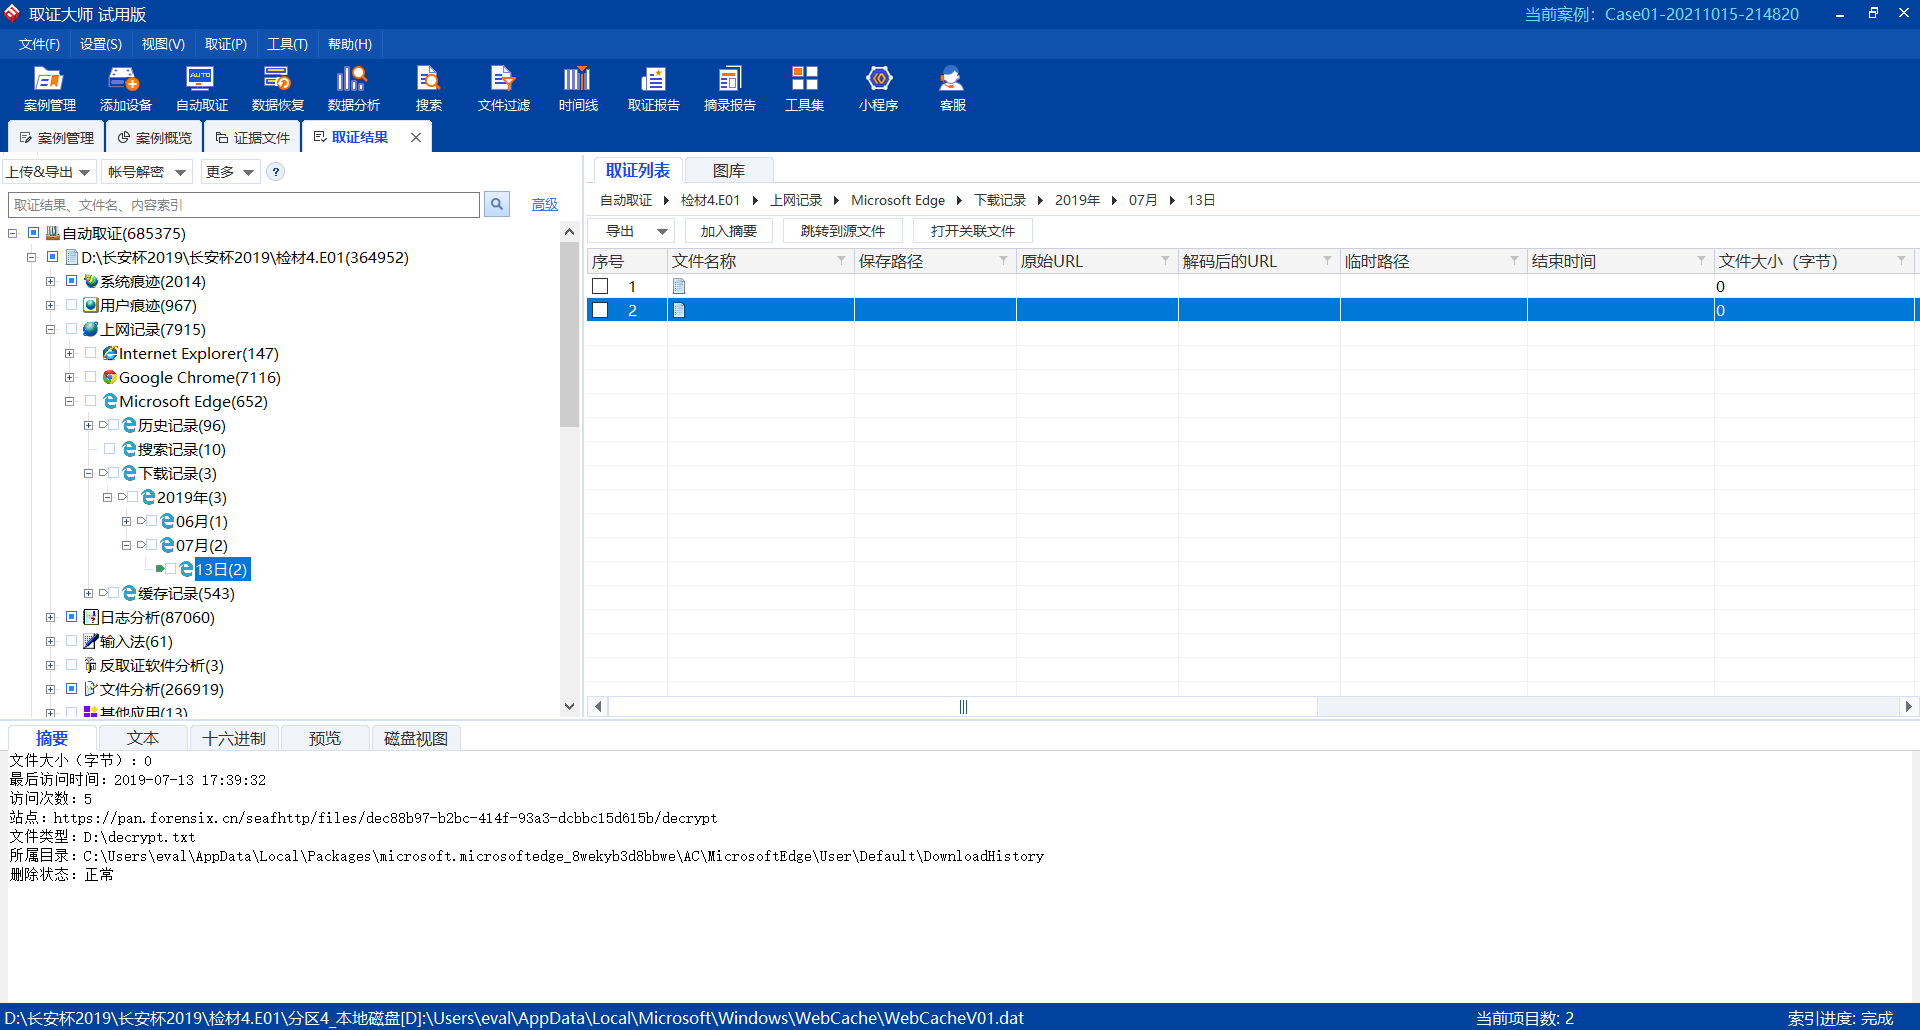Image resolution: width=1920 pixels, height=1030 pixels.
Task: Expand the 历史记录(96) tree node
Action: [88, 425]
